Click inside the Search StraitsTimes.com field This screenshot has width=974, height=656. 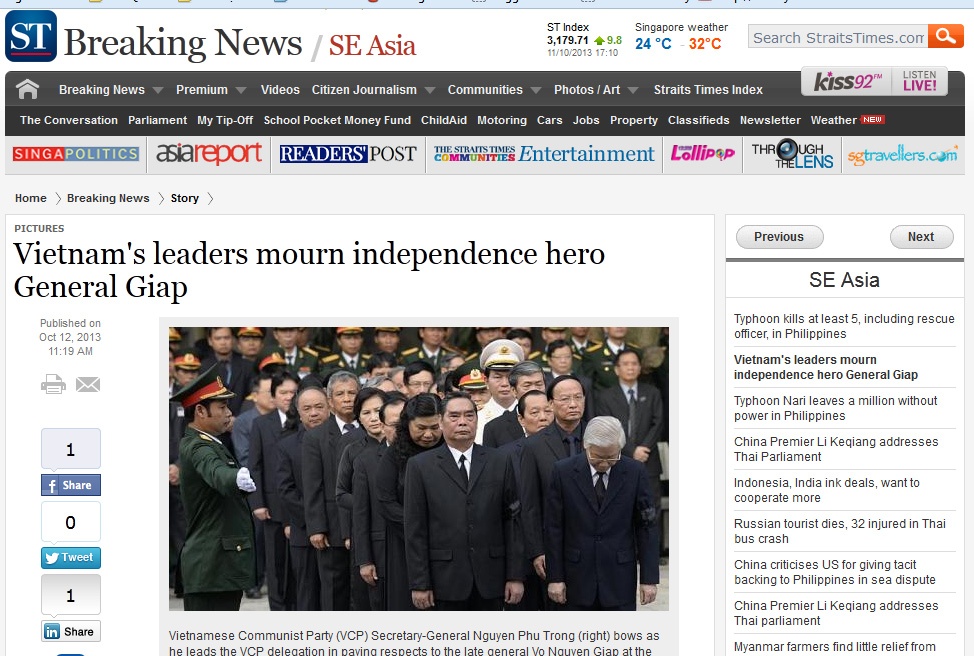tap(838, 37)
